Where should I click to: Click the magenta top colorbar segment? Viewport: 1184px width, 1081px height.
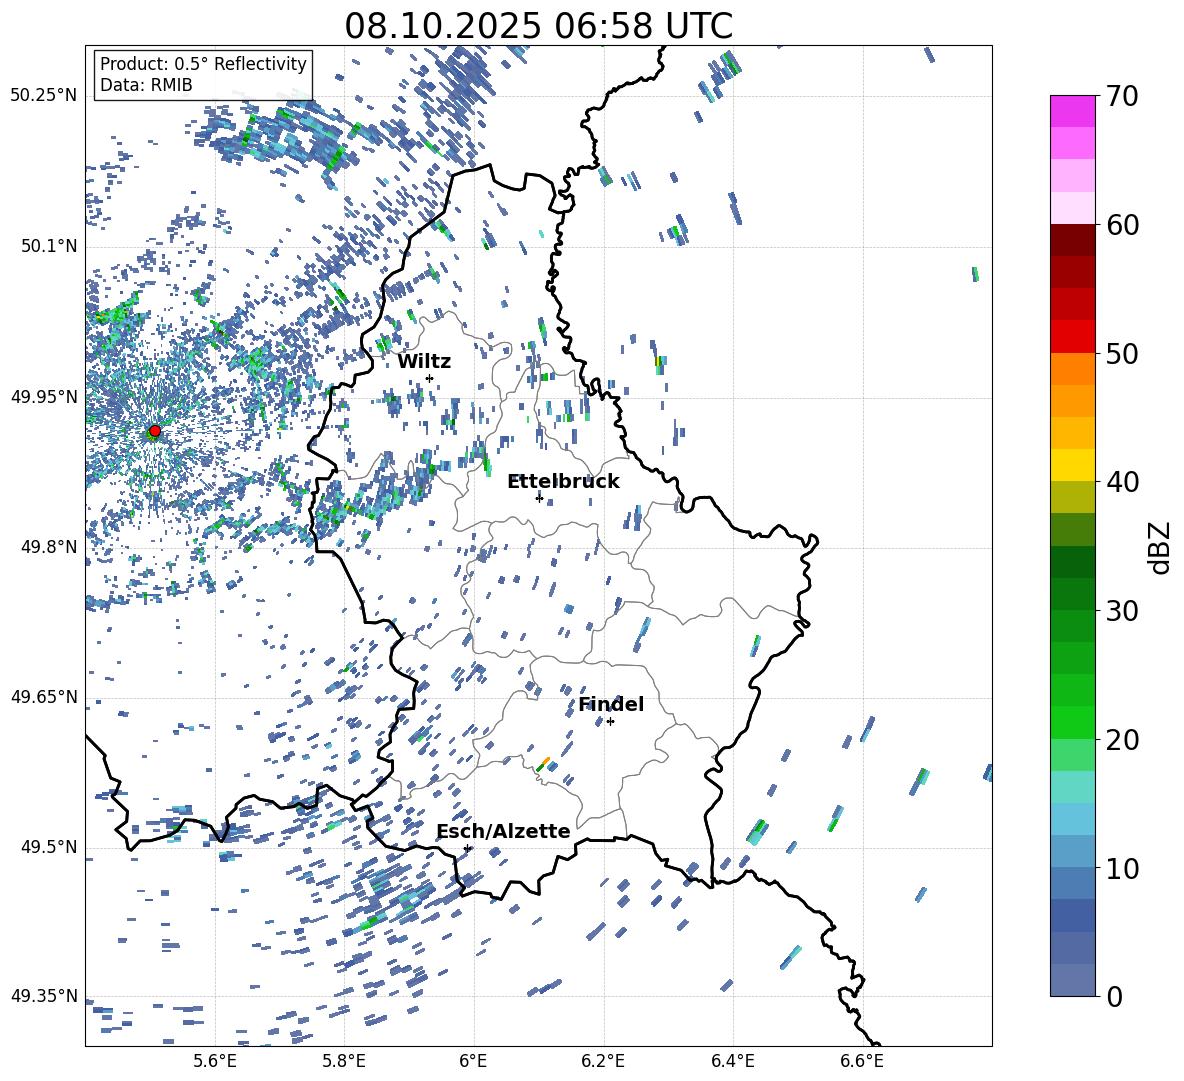(x=1072, y=111)
